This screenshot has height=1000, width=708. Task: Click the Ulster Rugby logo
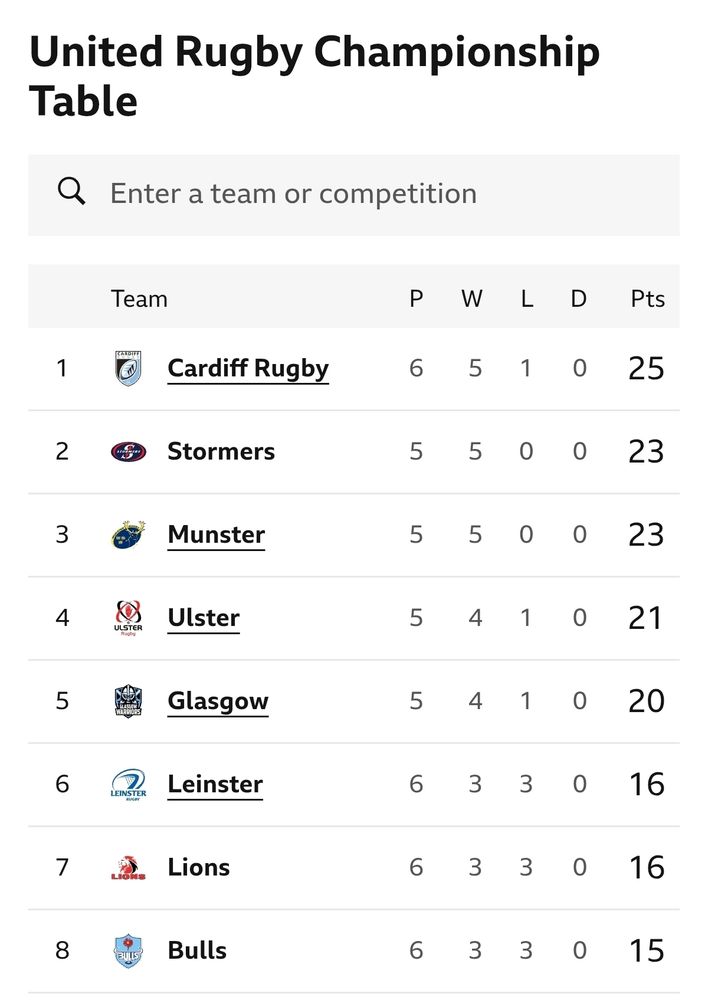click(128, 618)
